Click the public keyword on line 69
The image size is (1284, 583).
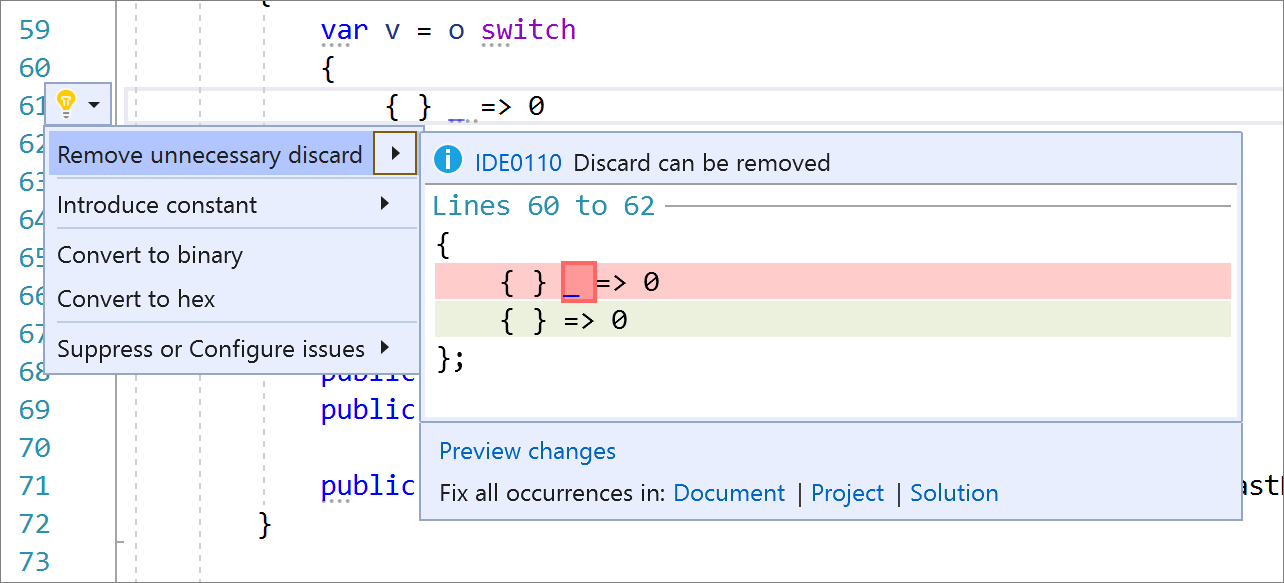coord(368,410)
